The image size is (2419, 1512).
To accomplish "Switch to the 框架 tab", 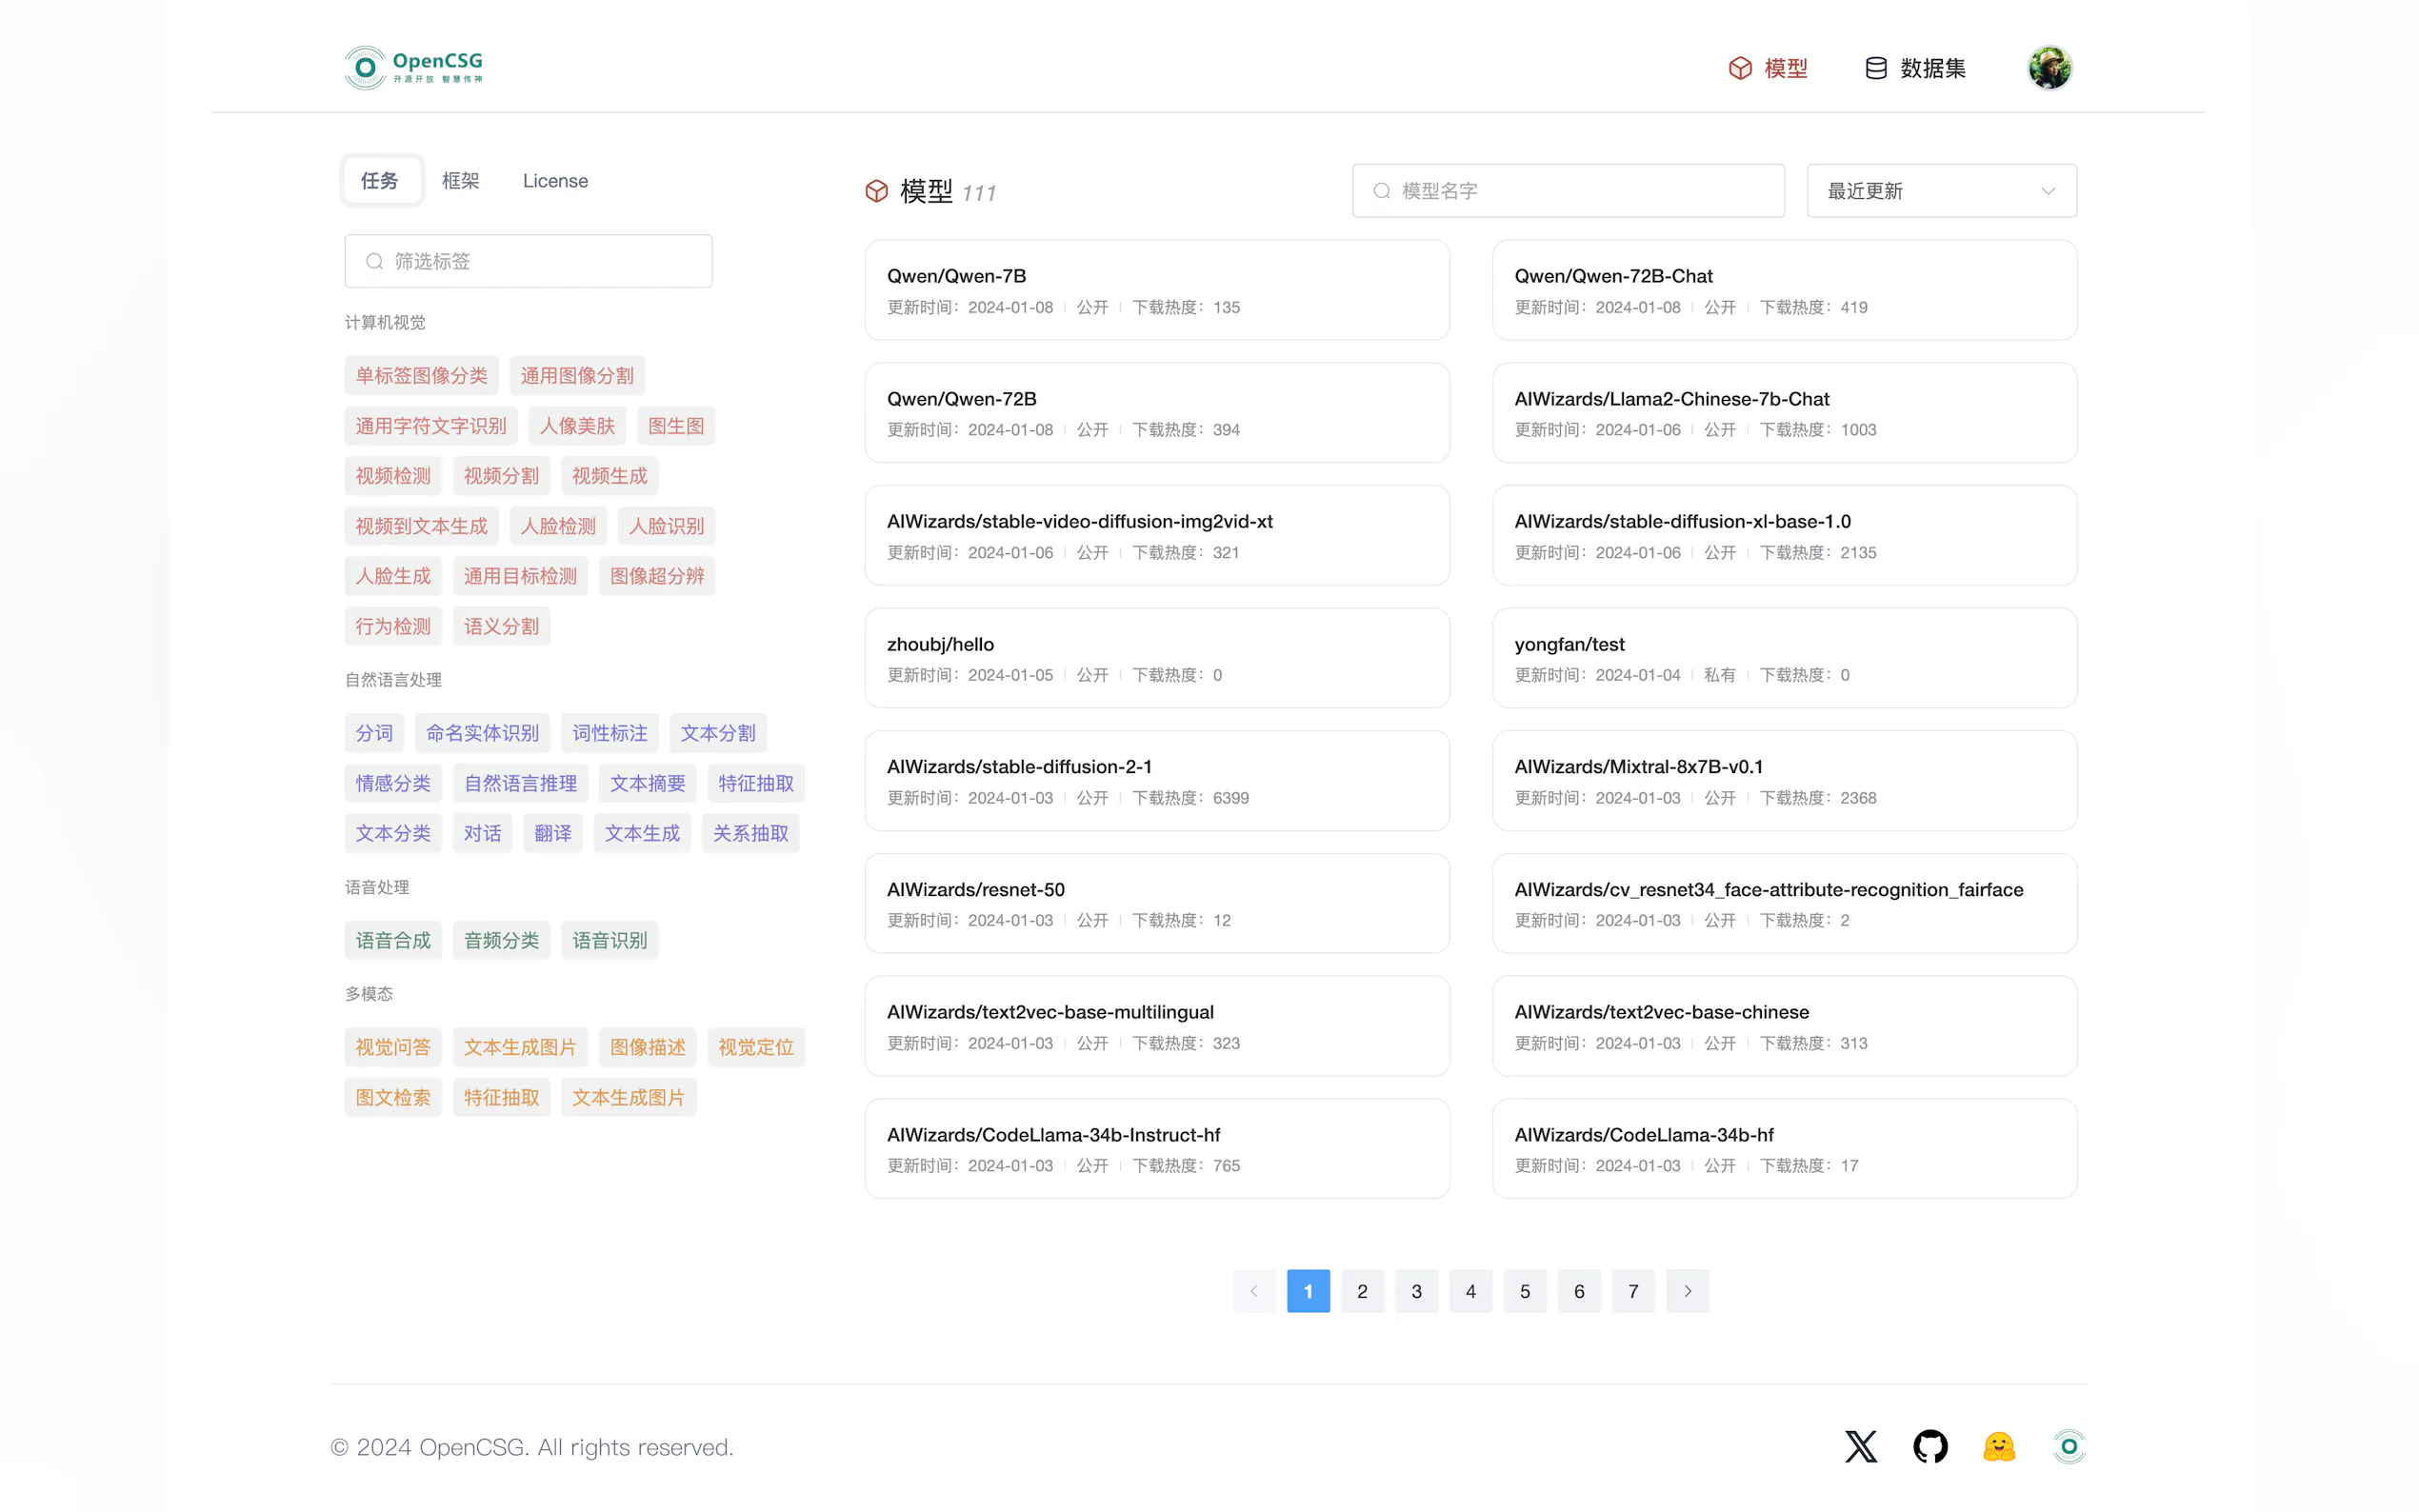I will pos(461,181).
